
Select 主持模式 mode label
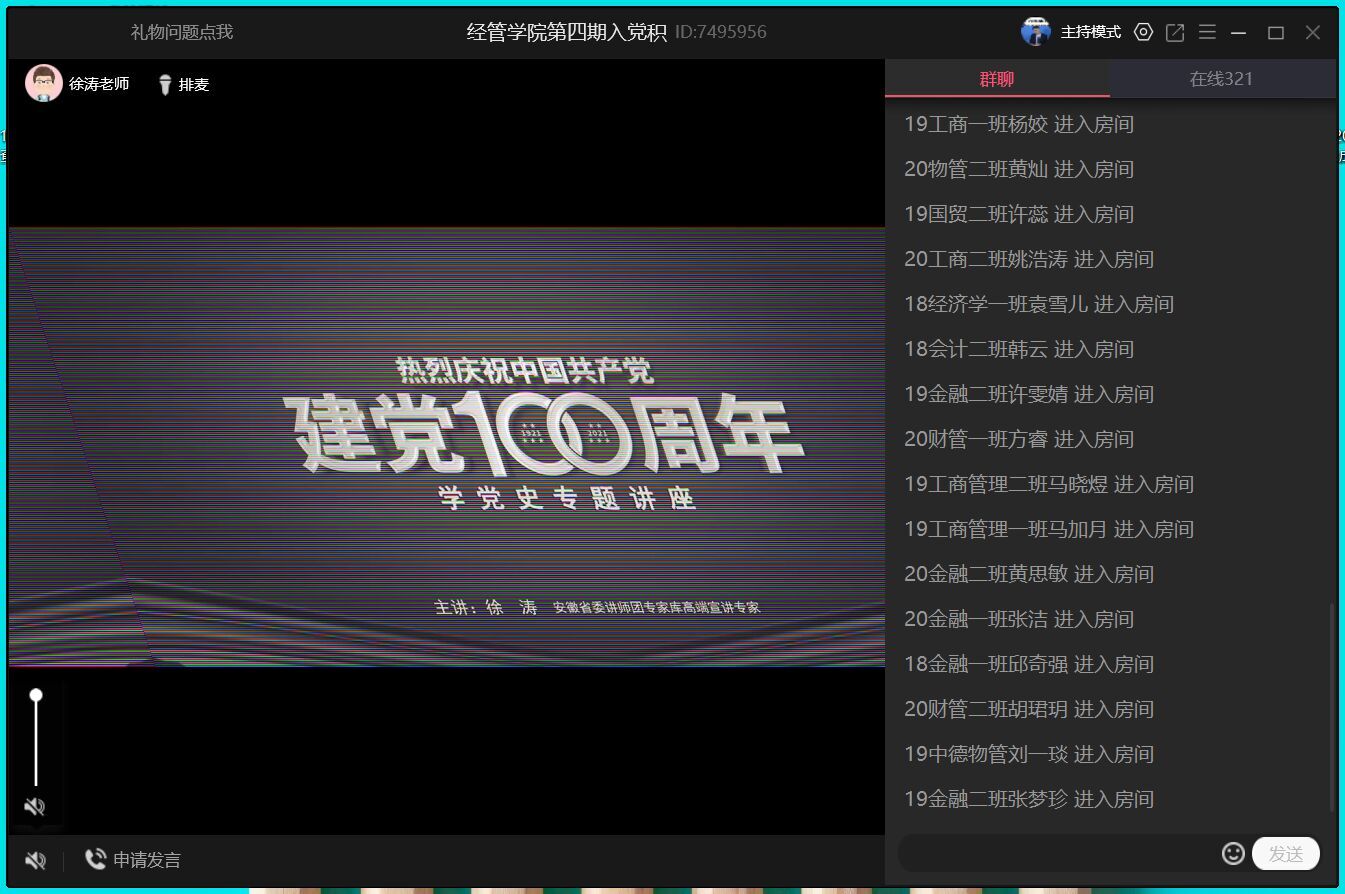click(1090, 32)
